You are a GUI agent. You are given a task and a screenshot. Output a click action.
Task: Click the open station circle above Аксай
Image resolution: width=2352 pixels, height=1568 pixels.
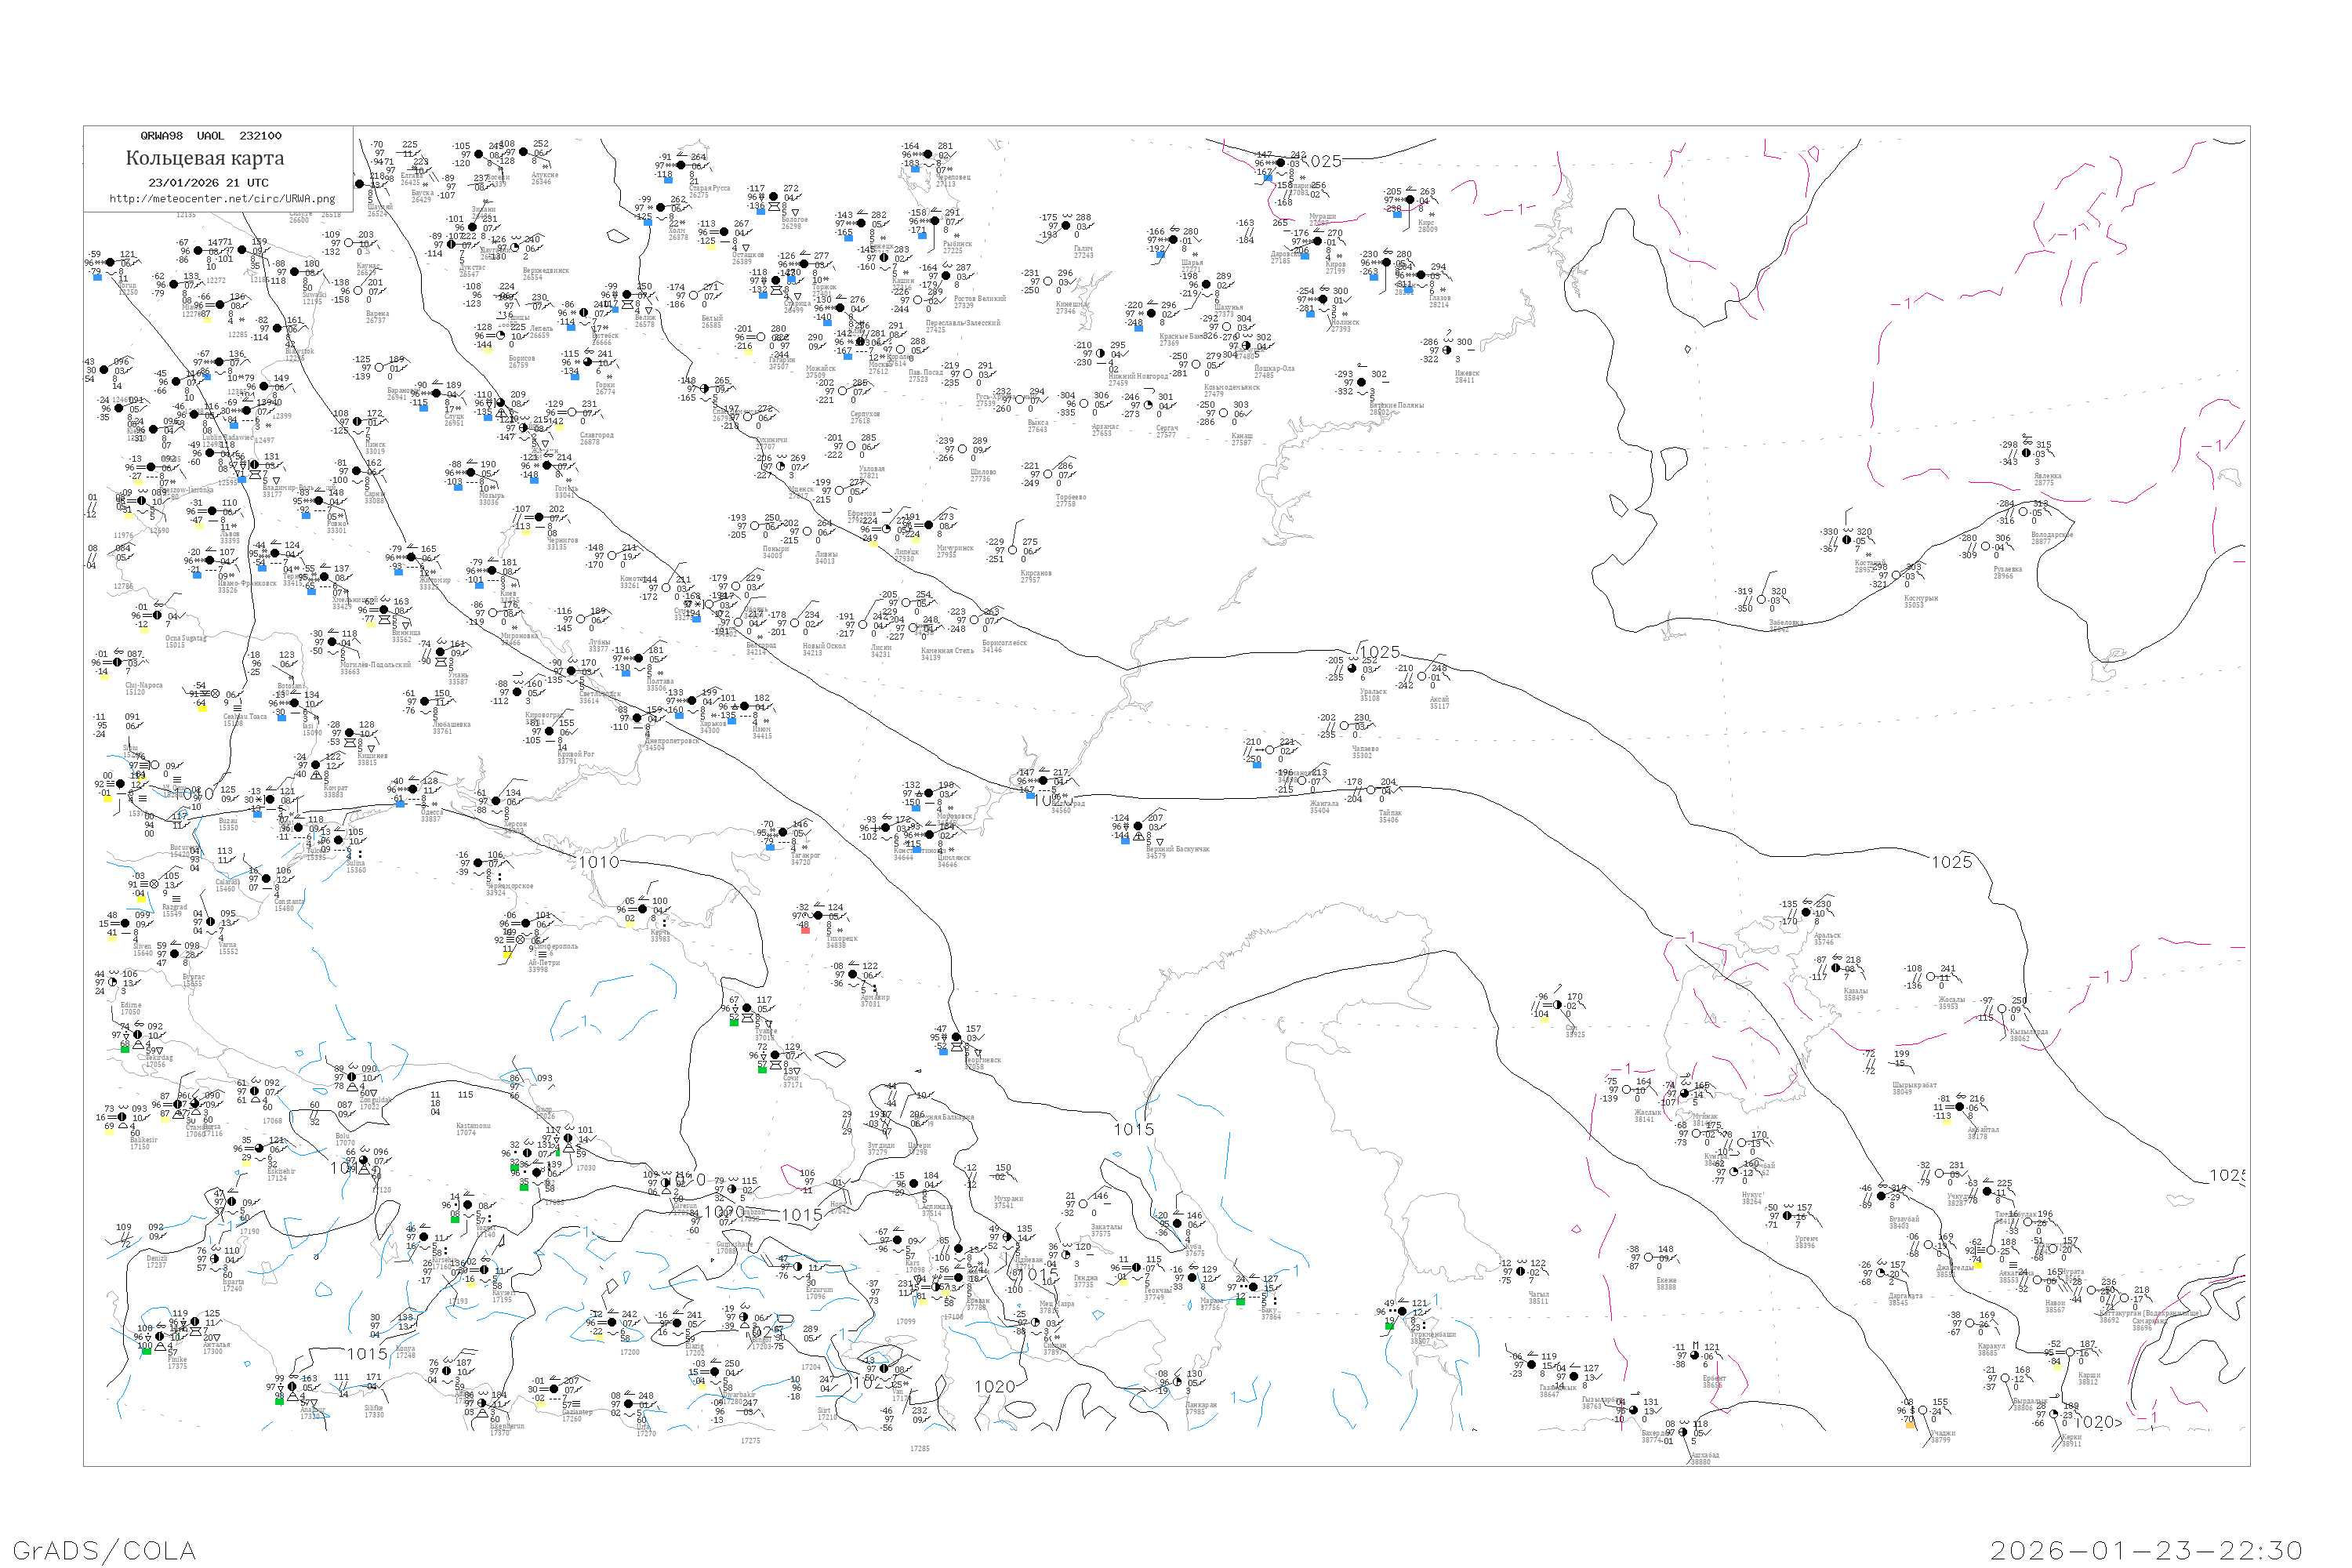[x=1422, y=676]
